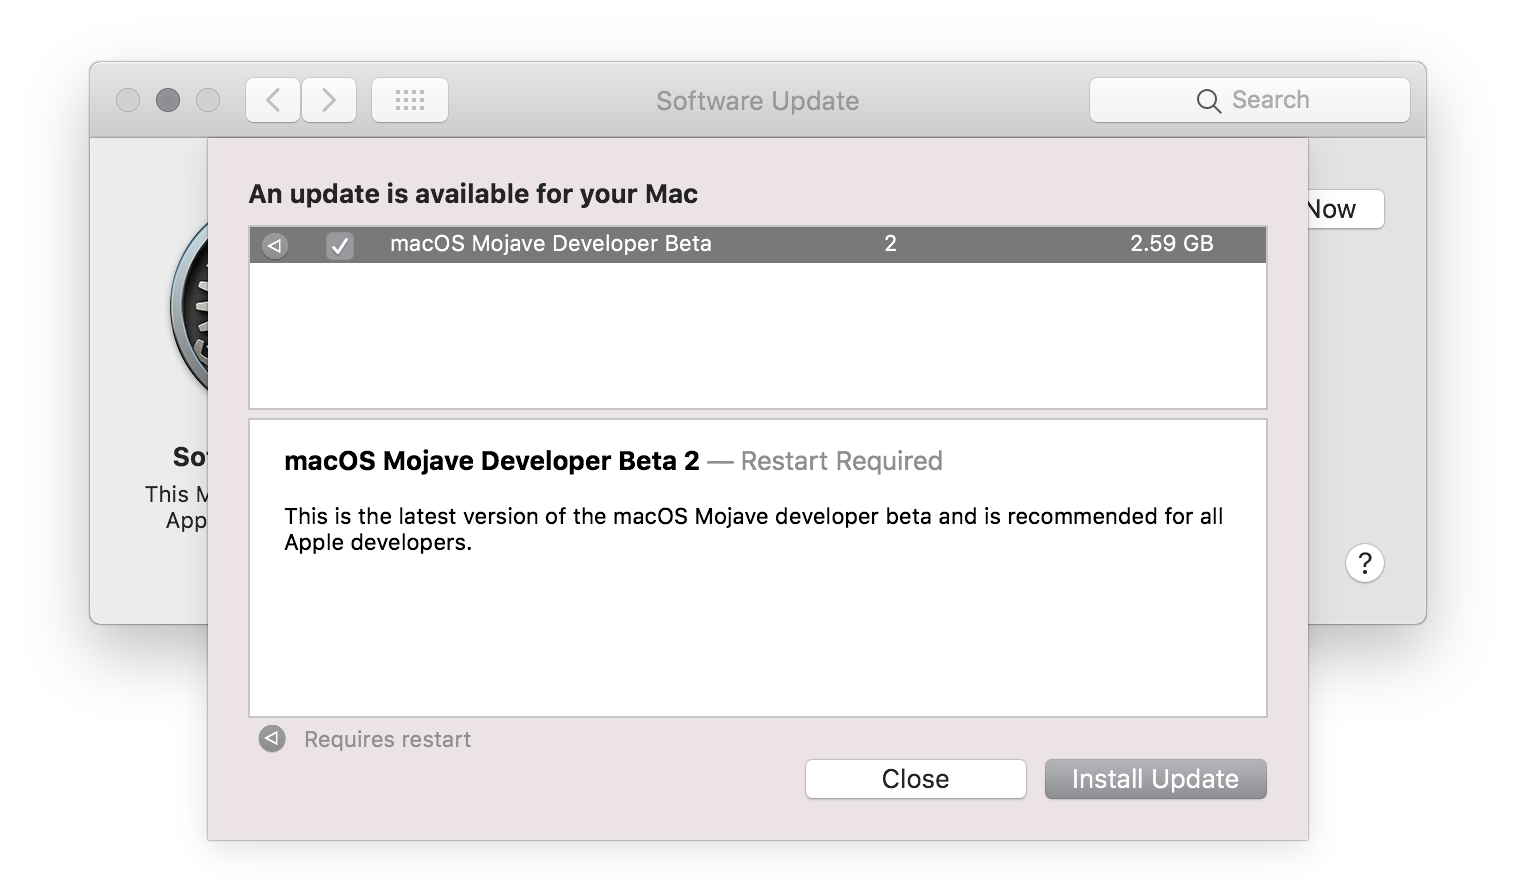Click the Software Update window title
The height and width of the screenshot is (894, 1516).
point(757,101)
